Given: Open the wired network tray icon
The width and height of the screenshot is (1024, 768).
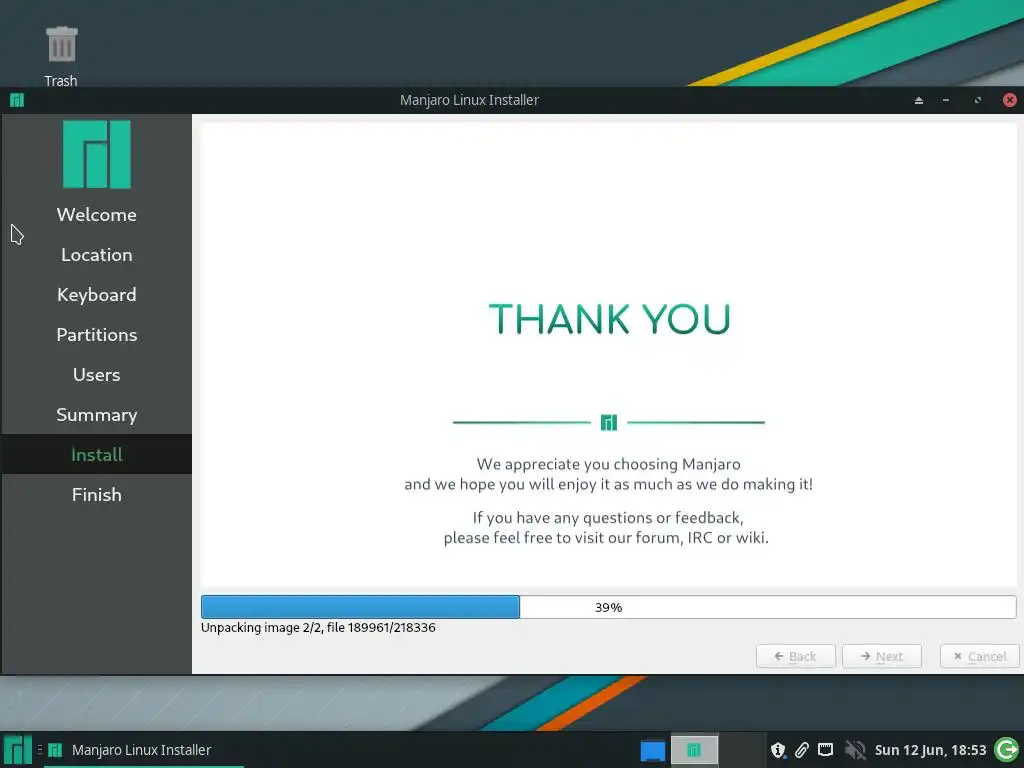Looking at the screenshot, I should pos(825,750).
